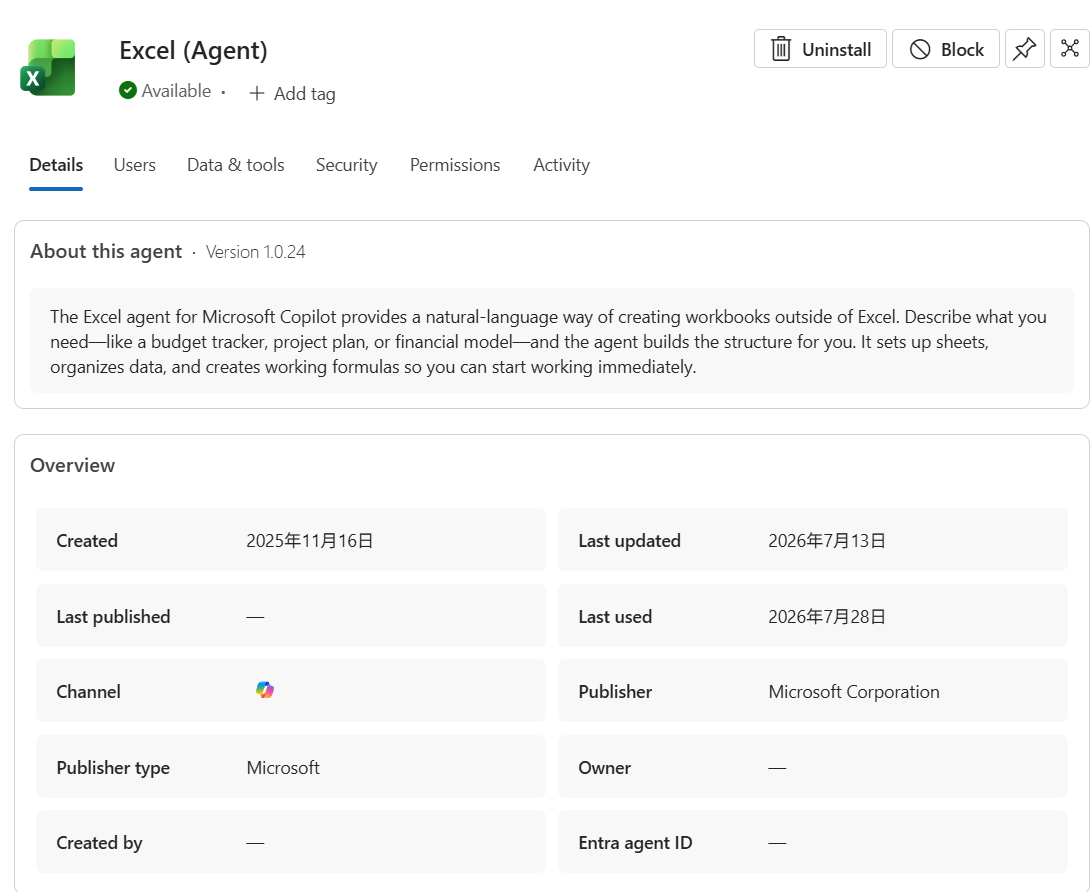Viewport: 1091px width, 892px height.
Task: Pin the agent with the pushpin icon
Action: point(1024,49)
